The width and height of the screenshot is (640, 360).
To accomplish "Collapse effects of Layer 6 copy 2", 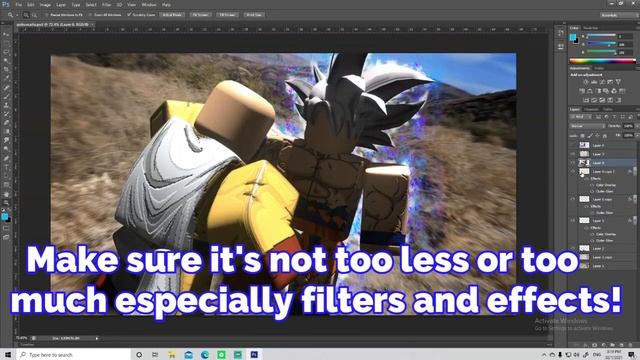I will tap(635, 171).
